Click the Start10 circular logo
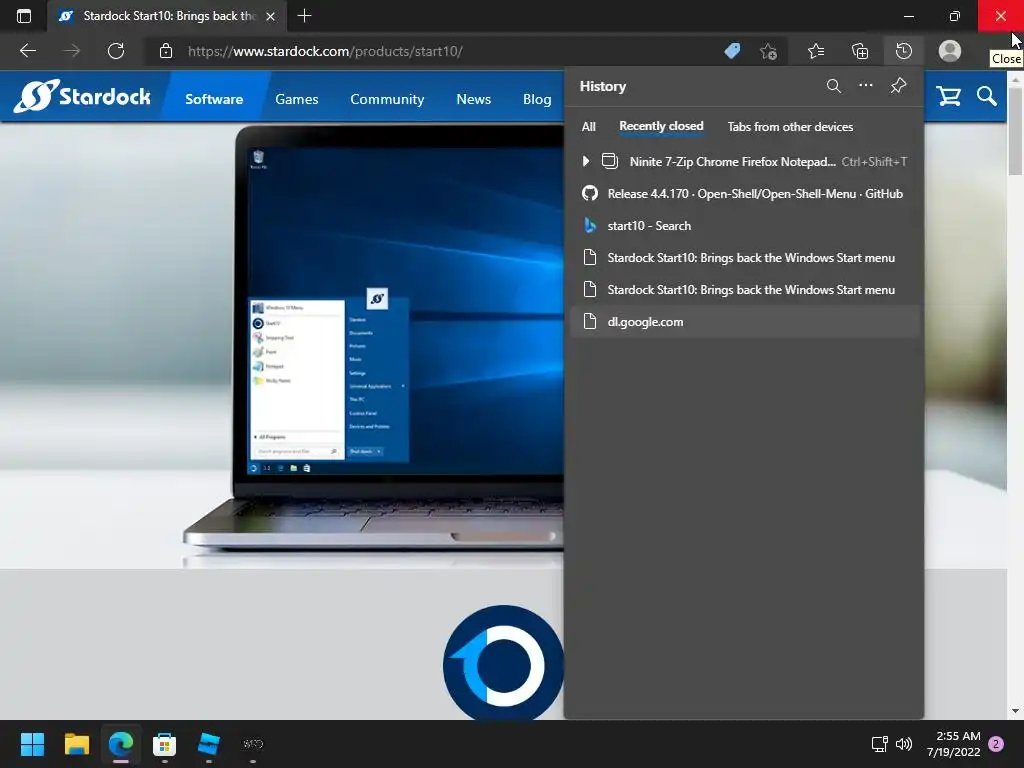This screenshot has width=1024, height=768. tap(504, 662)
